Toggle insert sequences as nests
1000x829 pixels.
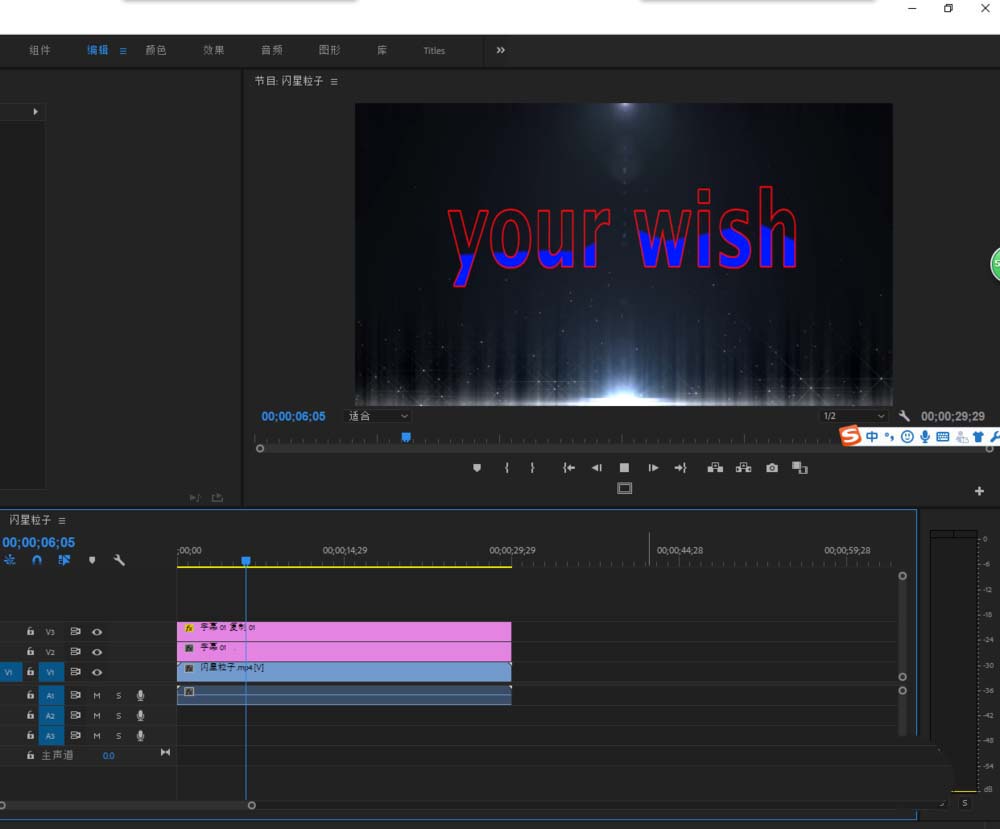click(10, 560)
